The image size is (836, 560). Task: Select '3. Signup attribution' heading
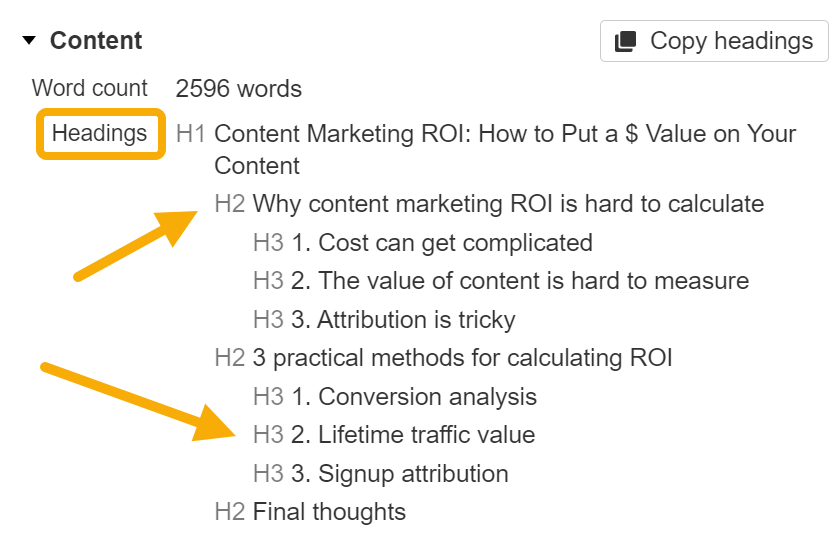pyautogui.click(x=399, y=474)
